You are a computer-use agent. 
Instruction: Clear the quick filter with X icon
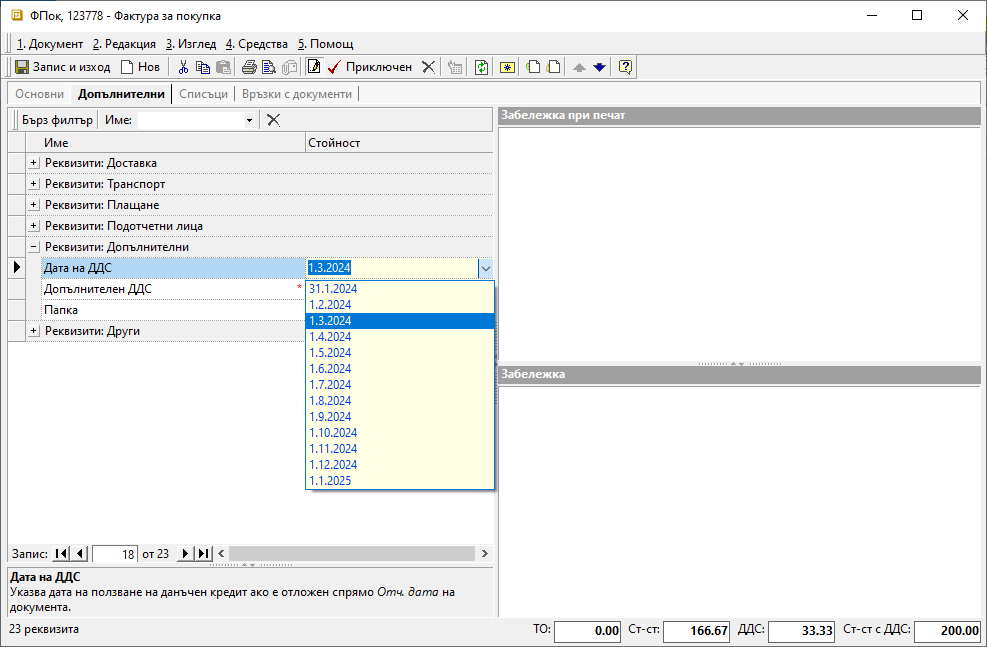click(273, 120)
